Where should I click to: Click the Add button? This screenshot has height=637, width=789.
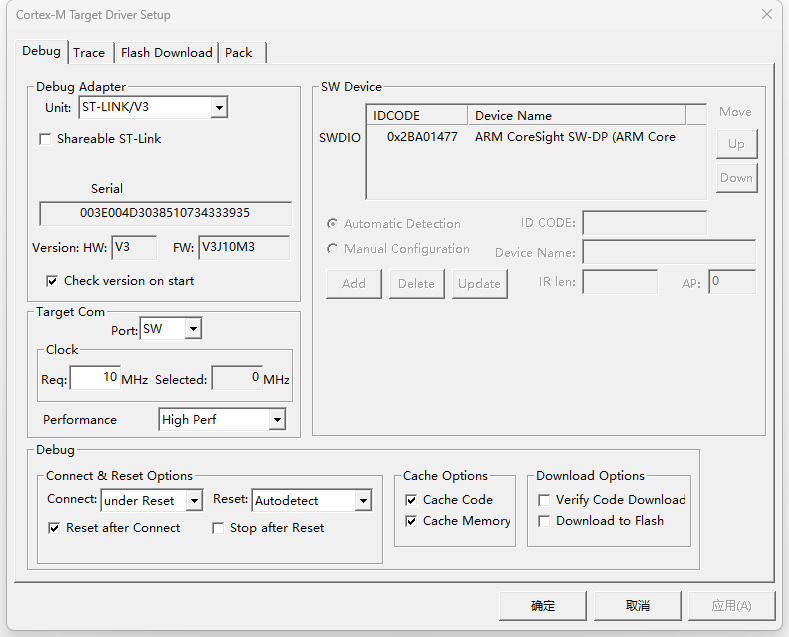[354, 284]
